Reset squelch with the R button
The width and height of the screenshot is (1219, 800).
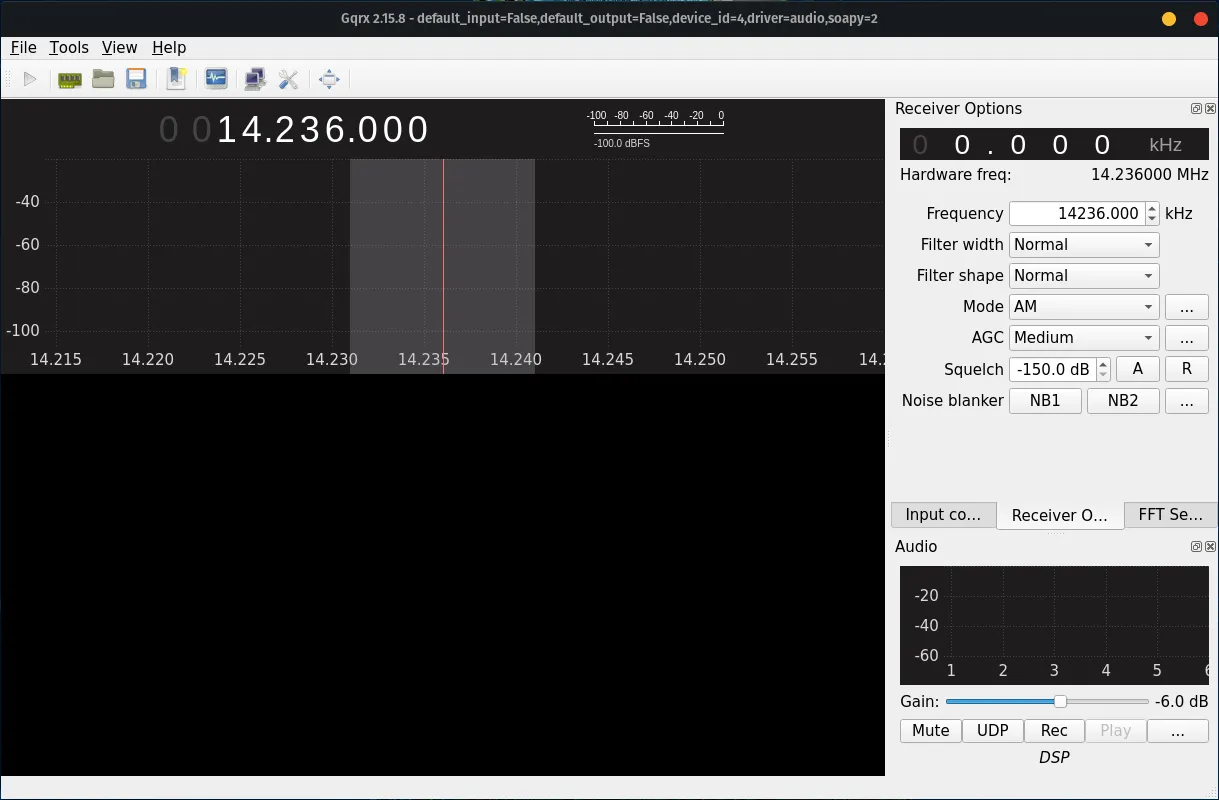[x=1187, y=369]
